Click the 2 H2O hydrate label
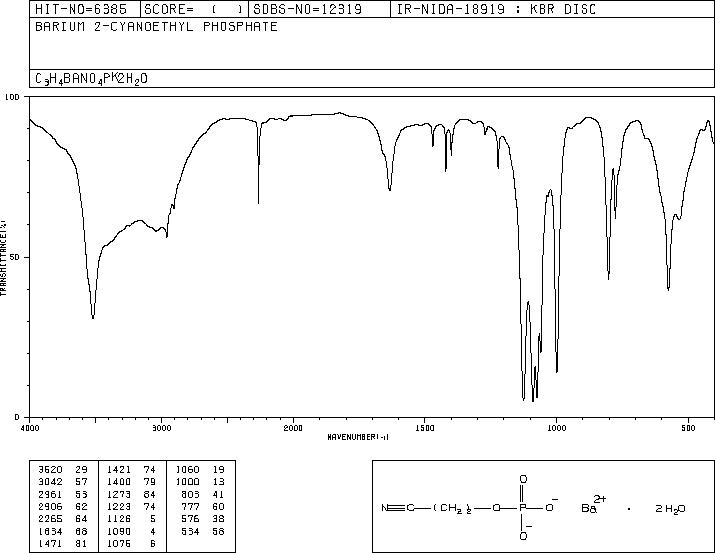Image resolution: width=715 pixels, height=553 pixels. pos(670,509)
